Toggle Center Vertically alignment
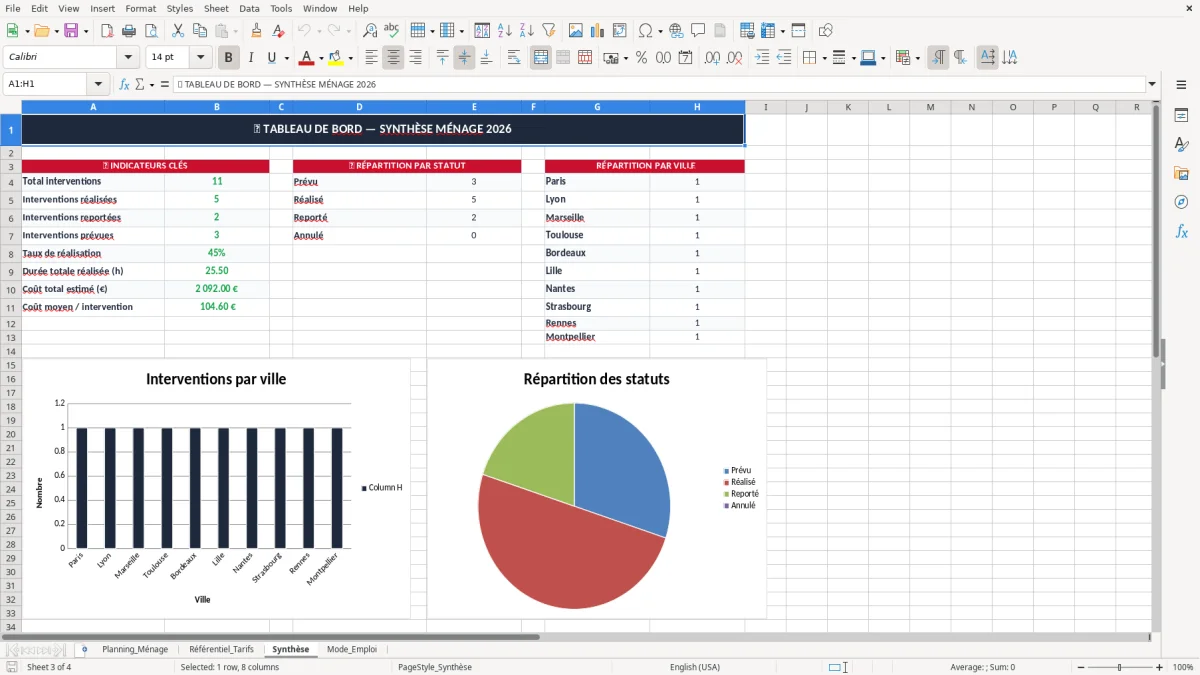Image resolution: width=1200 pixels, height=675 pixels. pyautogui.click(x=464, y=58)
